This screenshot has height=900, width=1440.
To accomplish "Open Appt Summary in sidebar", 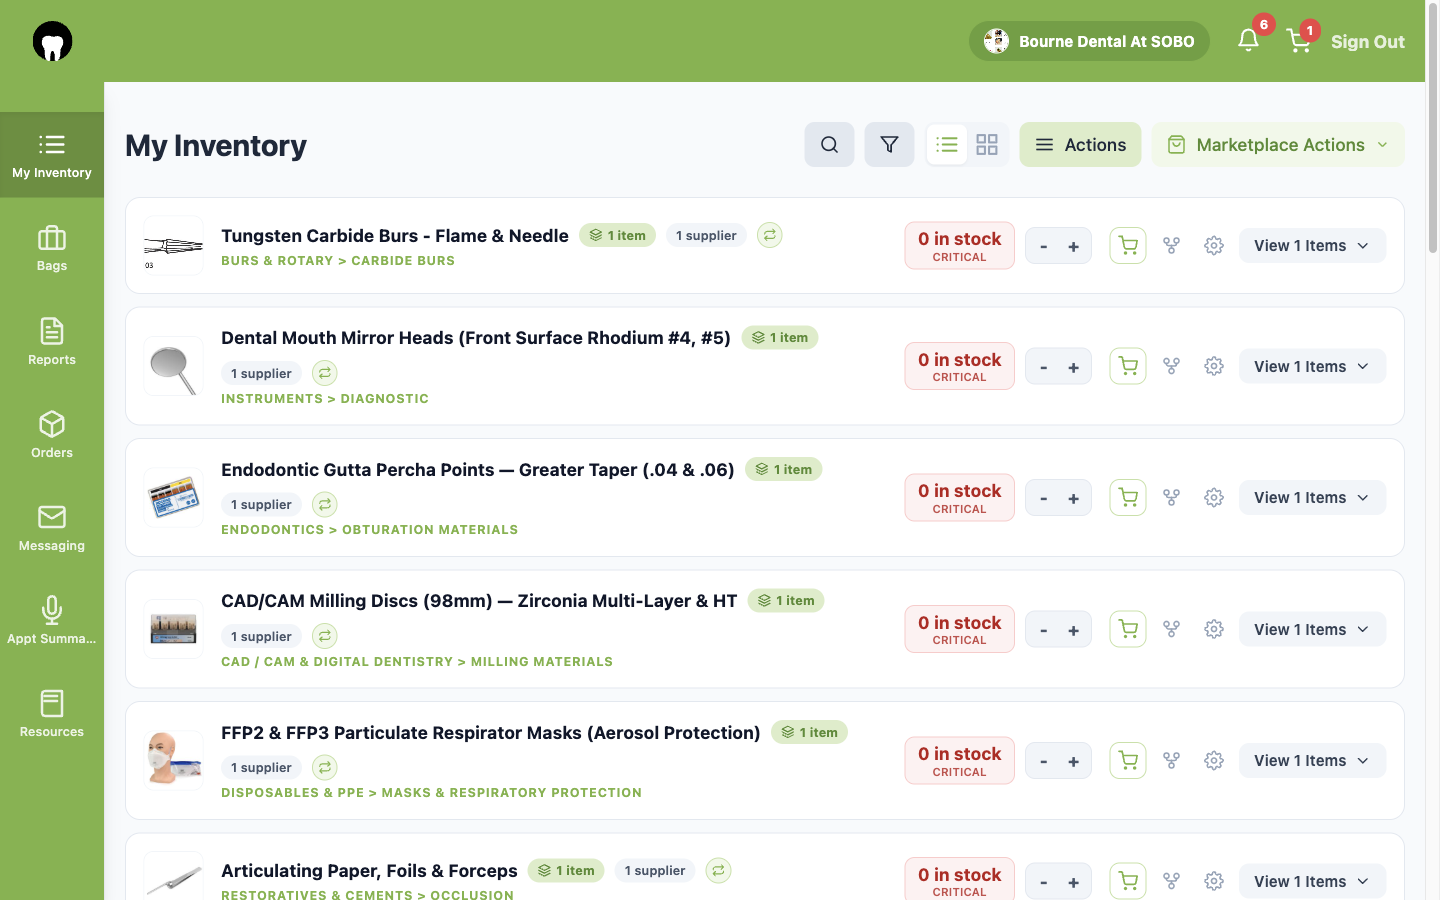I will [x=52, y=621].
